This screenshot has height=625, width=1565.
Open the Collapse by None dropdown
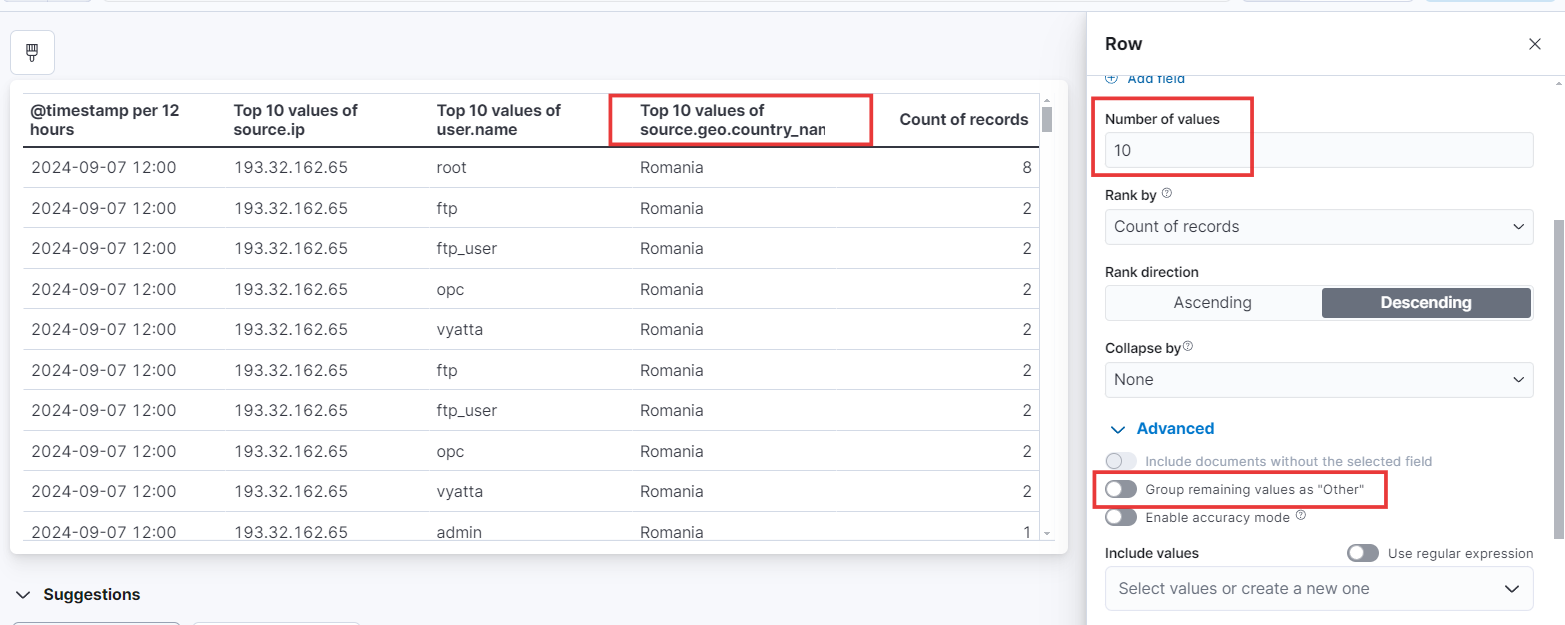[x=1319, y=380]
